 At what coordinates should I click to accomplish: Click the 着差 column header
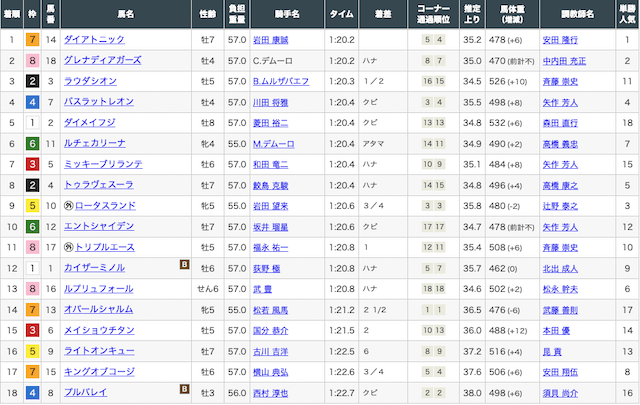(x=383, y=14)
